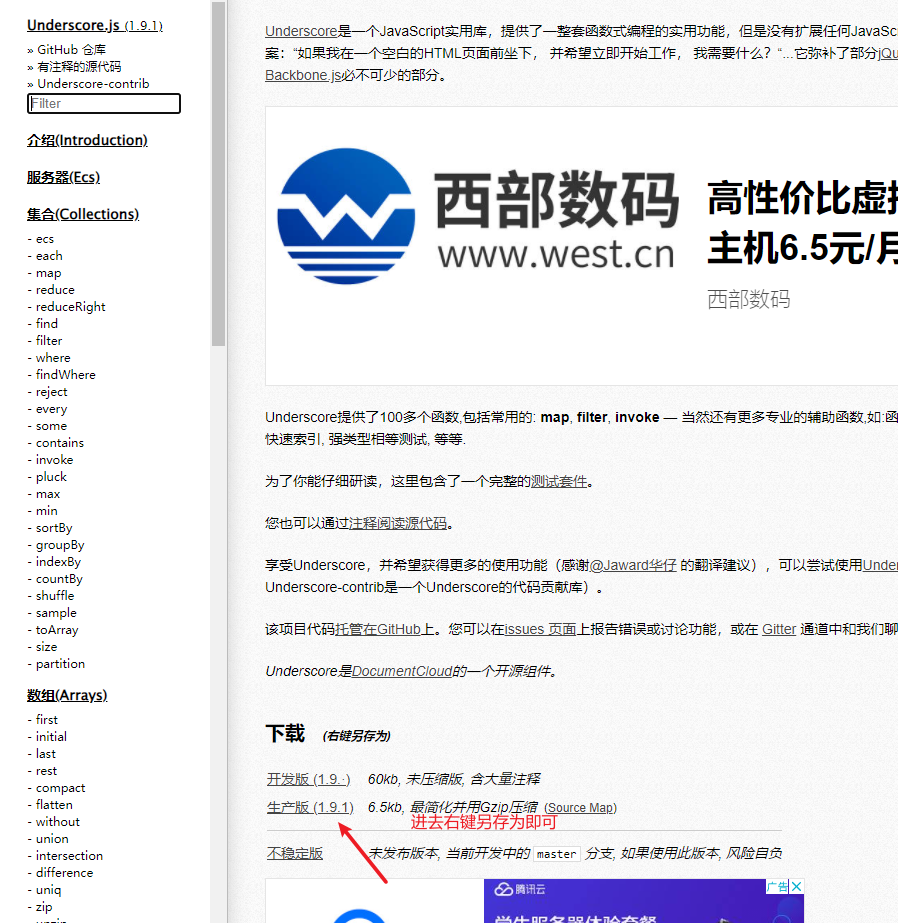Jump to 集合(Collections) section

click(83, 214)
